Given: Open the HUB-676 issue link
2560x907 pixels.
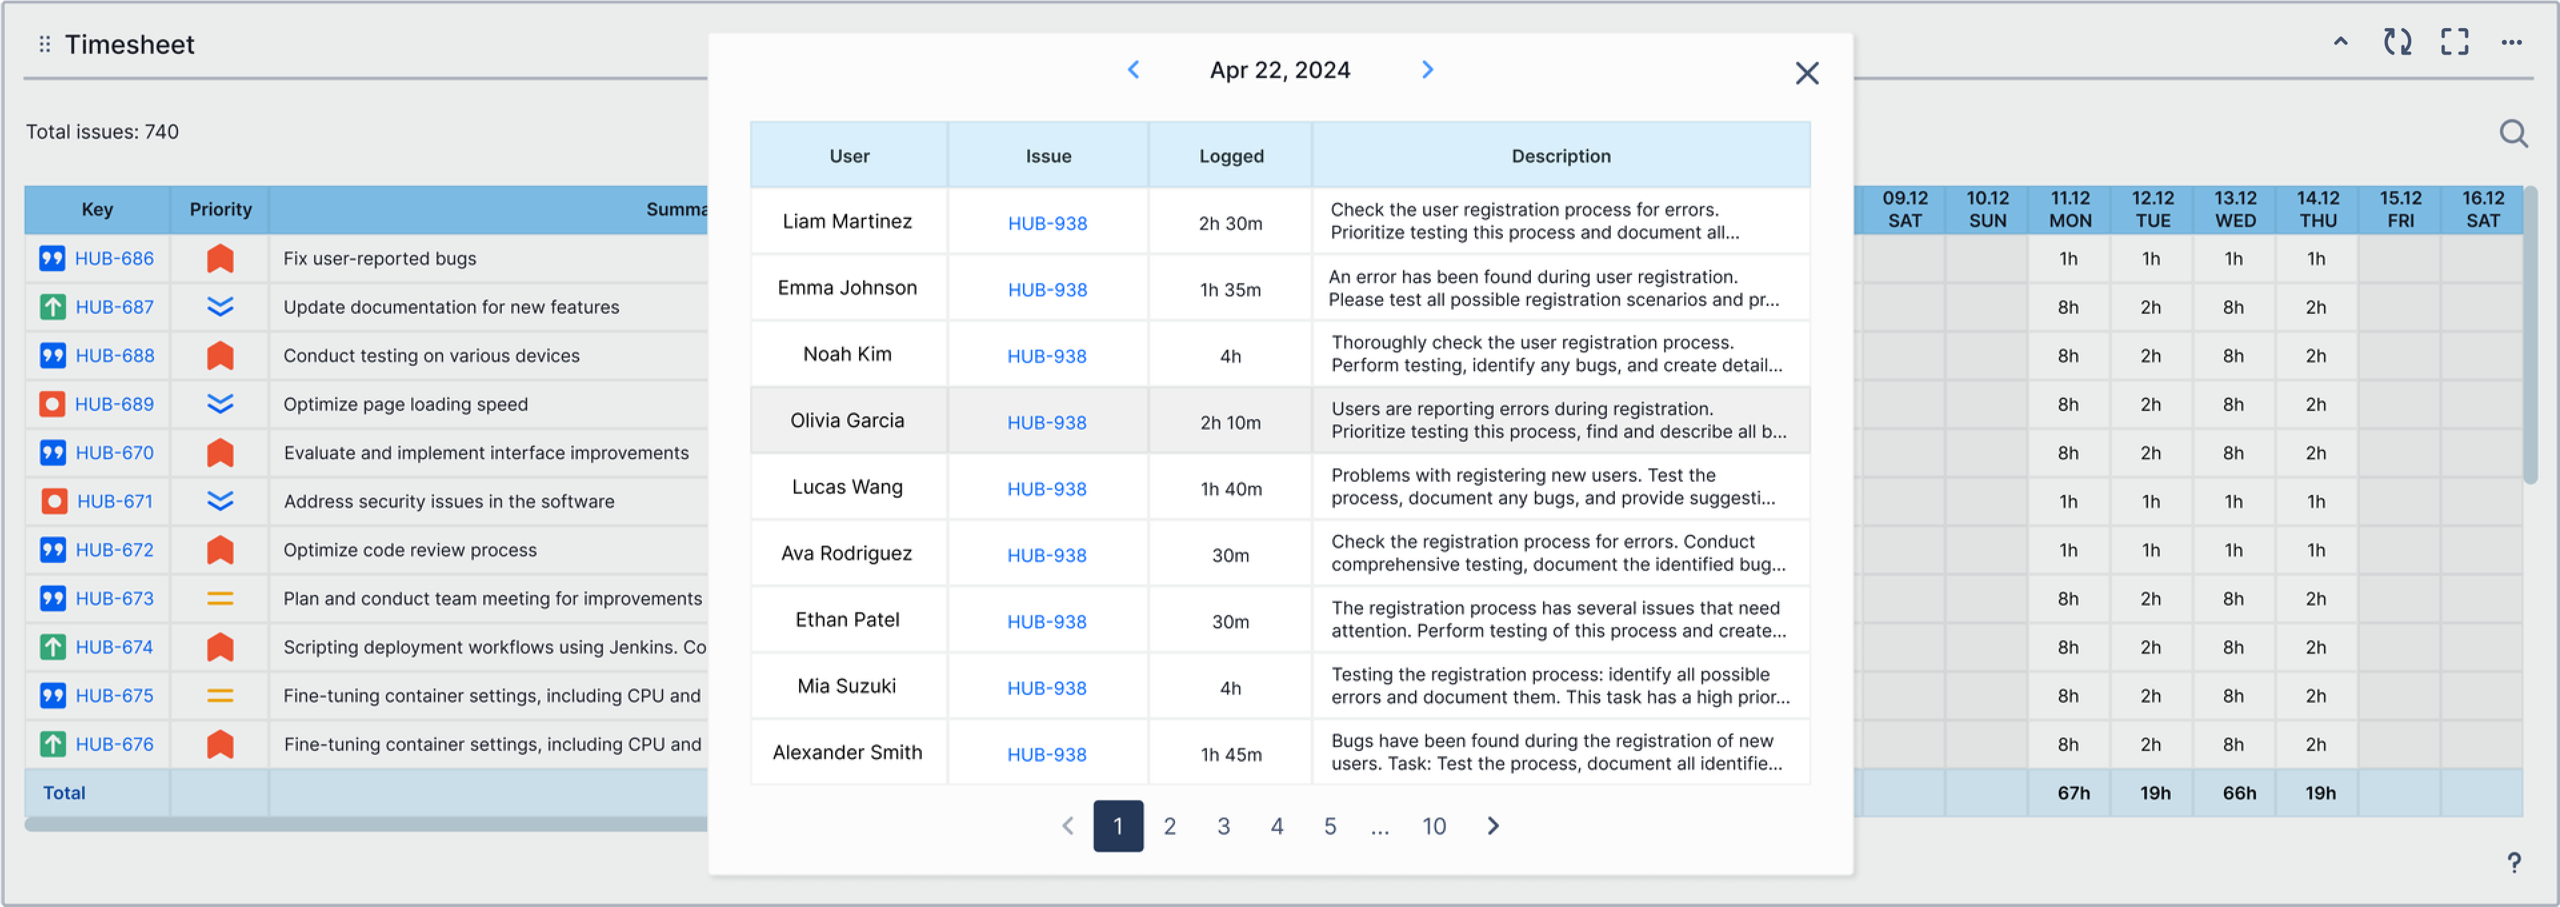Looking at the screenshot, I should click(x=114, y=744).
